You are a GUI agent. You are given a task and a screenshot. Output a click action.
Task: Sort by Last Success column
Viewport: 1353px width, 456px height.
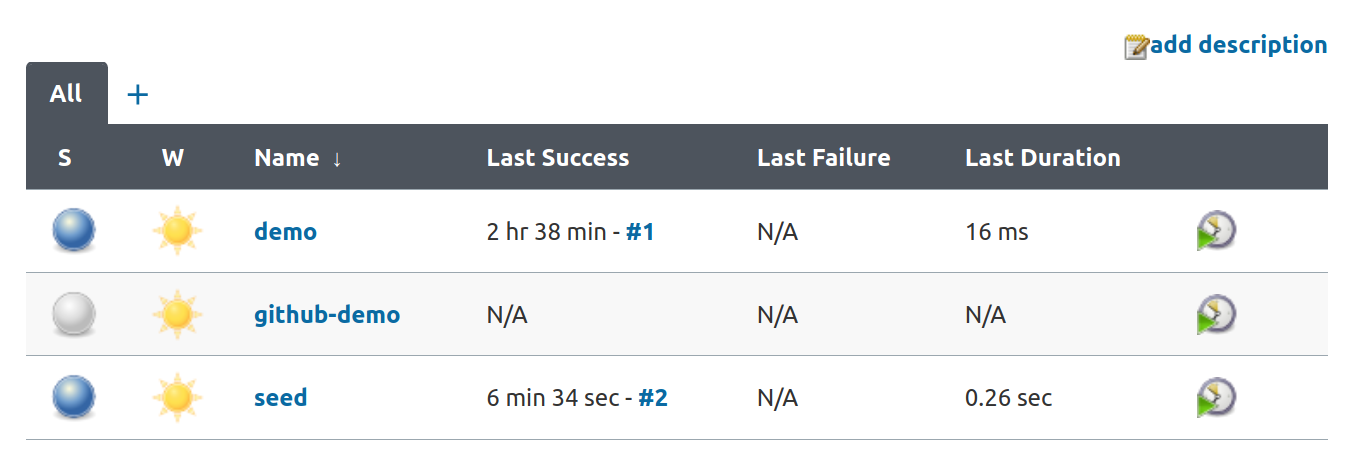tap(558, 158)
